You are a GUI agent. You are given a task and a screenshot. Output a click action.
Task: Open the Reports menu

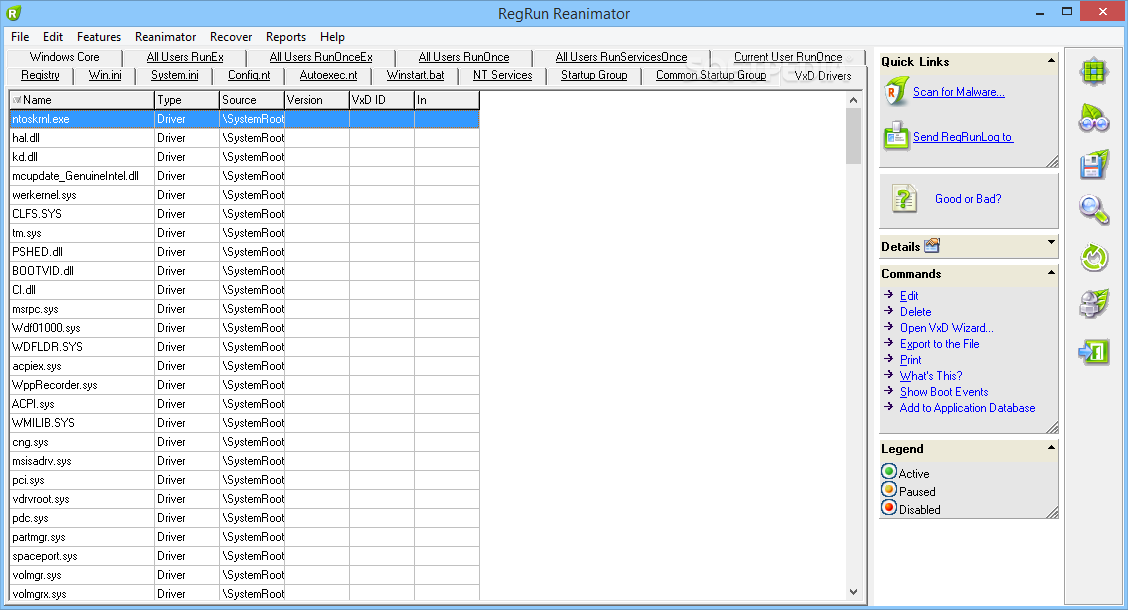286,37
